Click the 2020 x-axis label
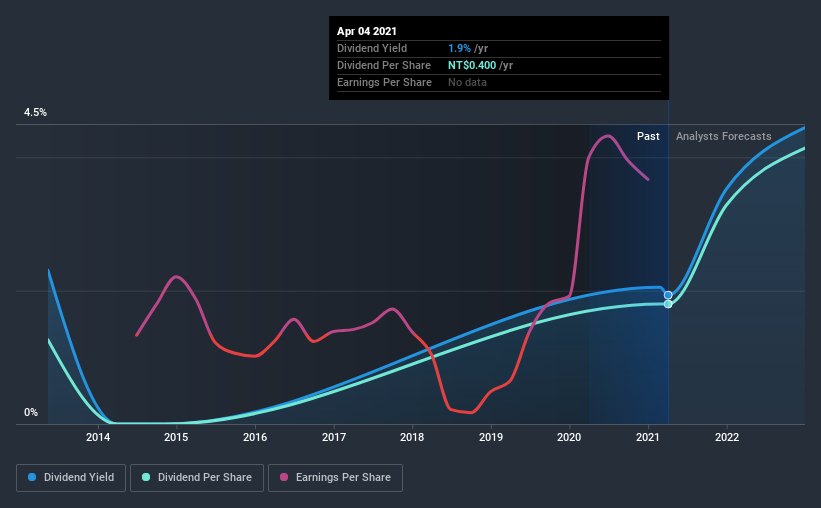Screen dimensions: 821x508 tap(569, 437)
